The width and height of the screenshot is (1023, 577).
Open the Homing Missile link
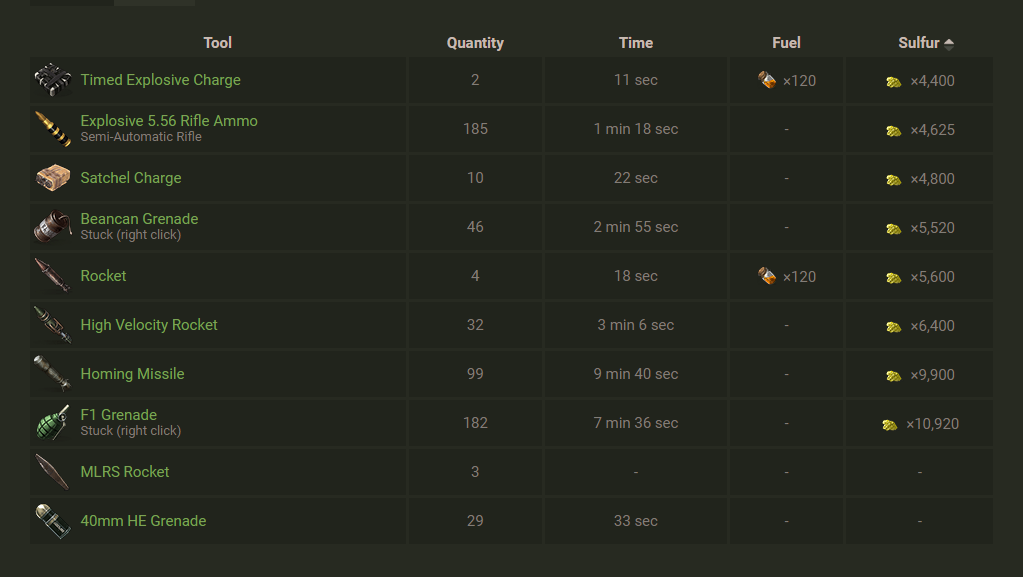[132, 374]
